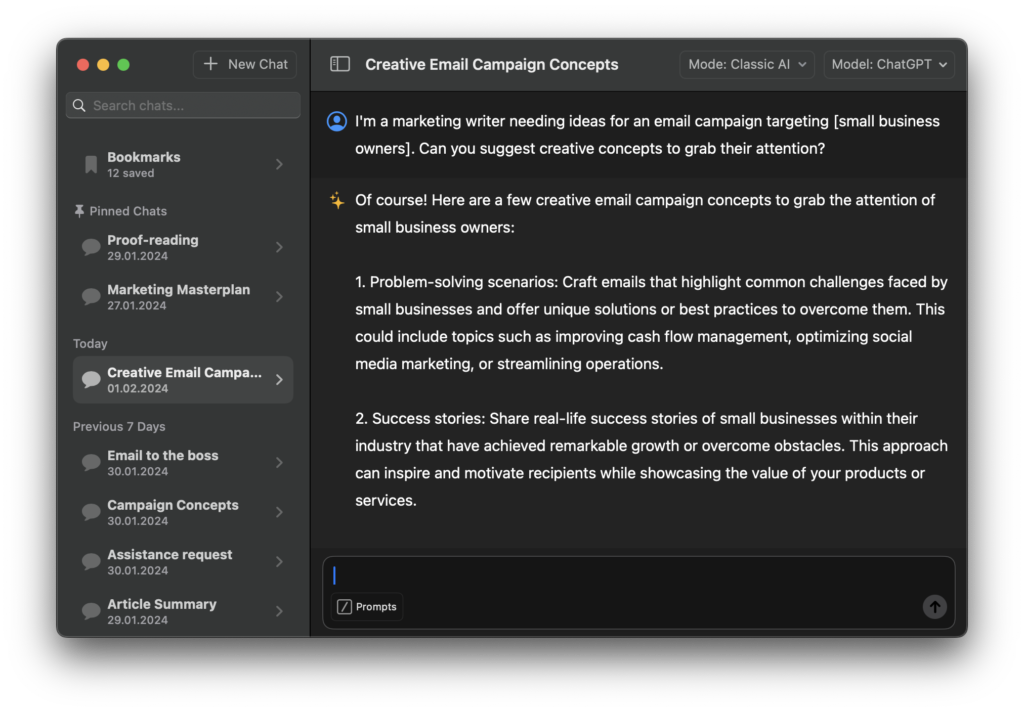This screenshot has height=712, width=1024.
Task: Open the Proof-reading pinned chat
Action: click(x=183, y=248)
